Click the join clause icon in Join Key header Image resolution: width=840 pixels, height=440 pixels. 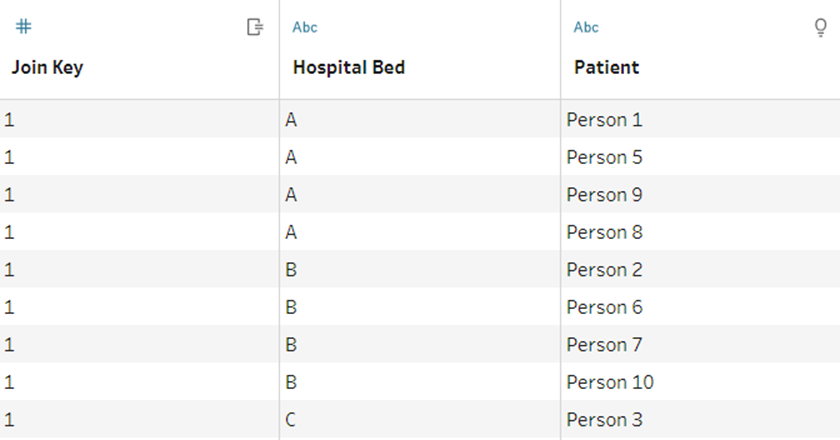[255, 27]
